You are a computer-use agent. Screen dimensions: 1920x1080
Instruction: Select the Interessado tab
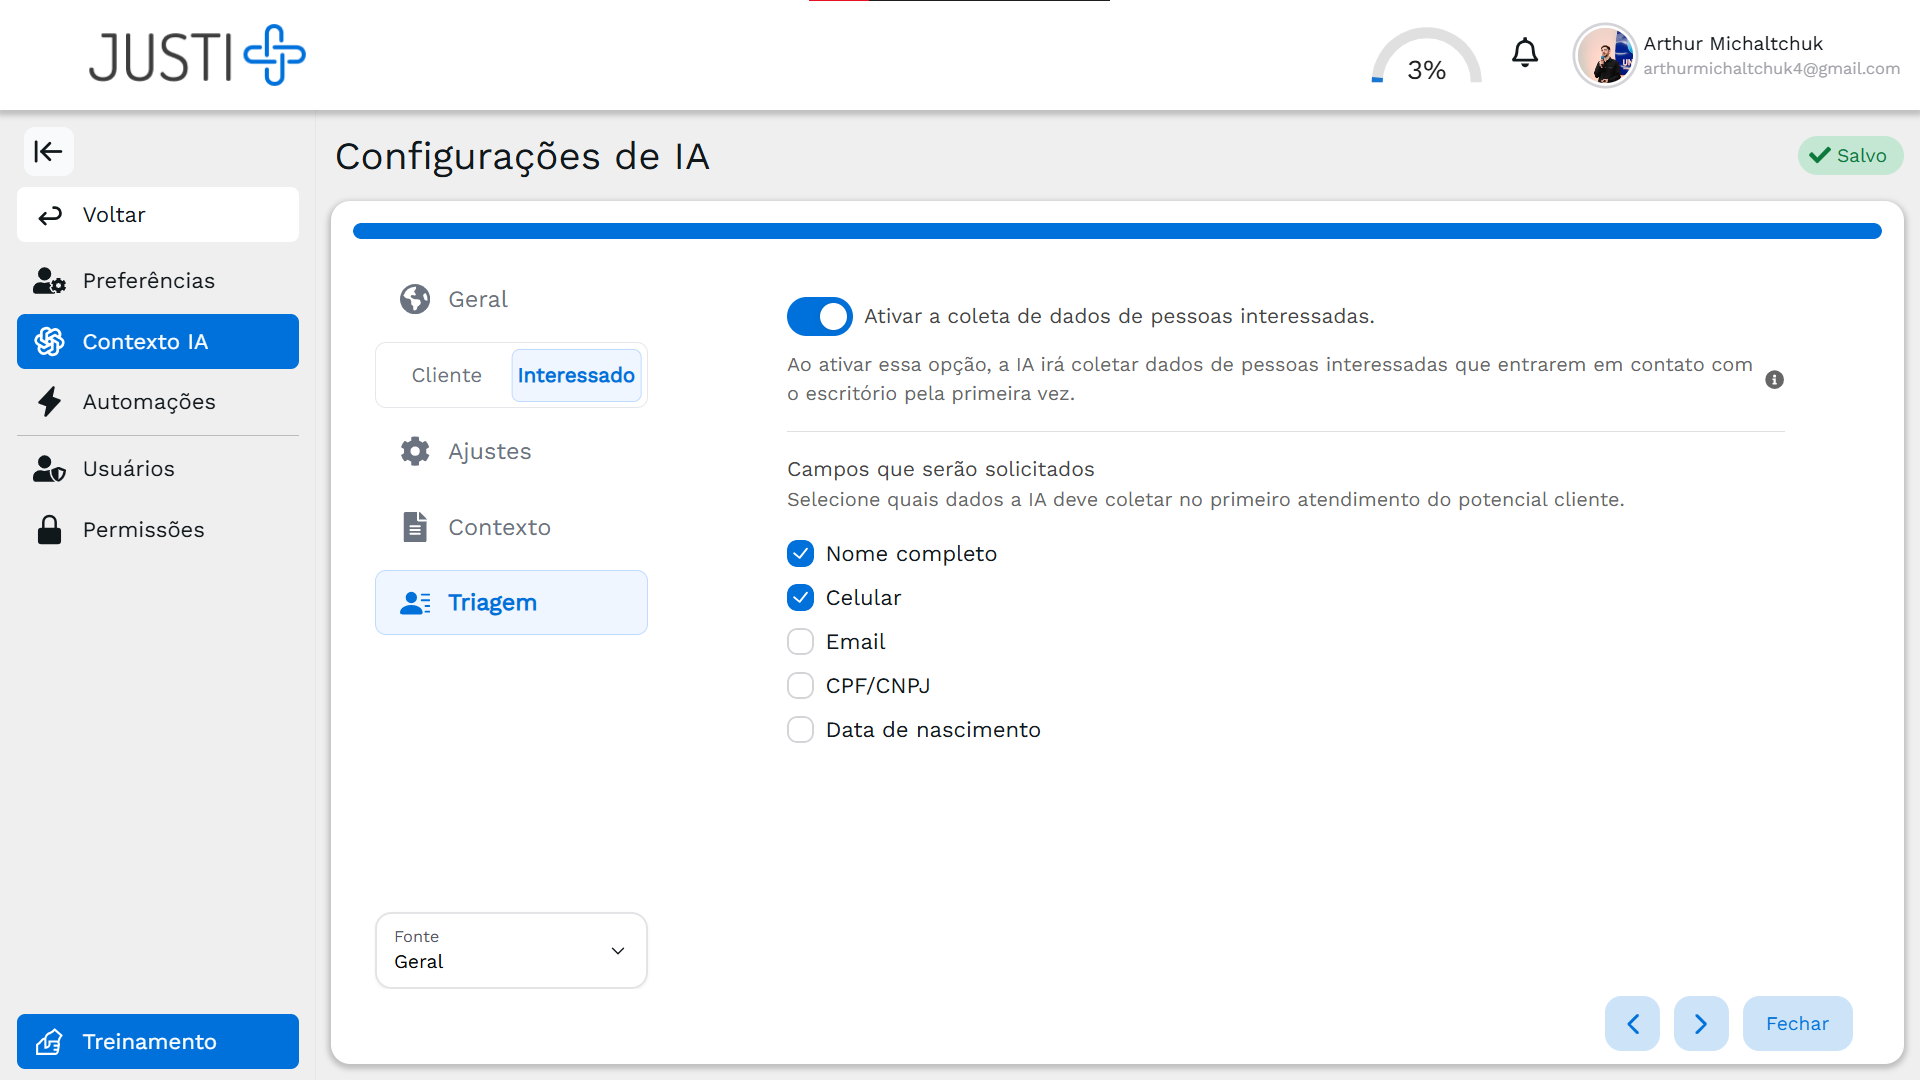pos(576,375)
